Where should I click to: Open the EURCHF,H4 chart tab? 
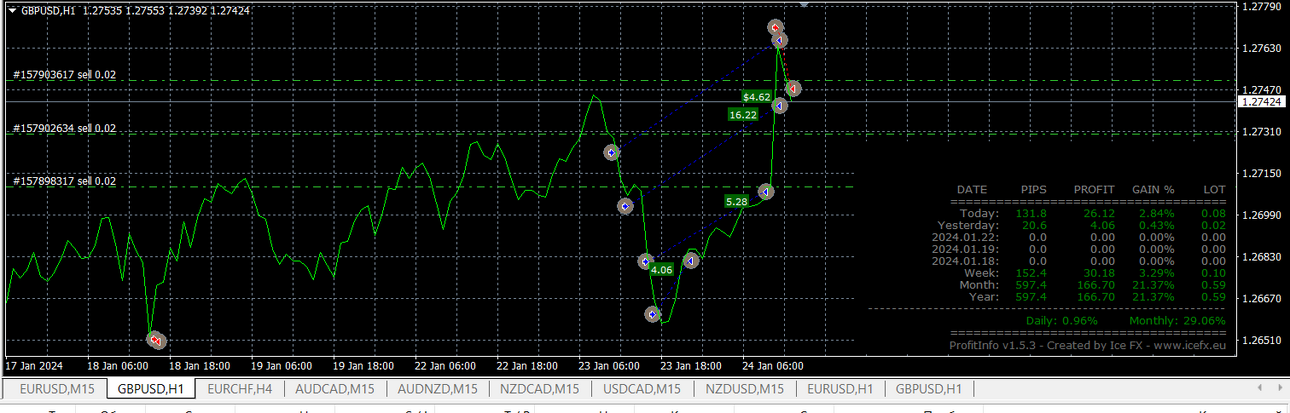point(238,389)
